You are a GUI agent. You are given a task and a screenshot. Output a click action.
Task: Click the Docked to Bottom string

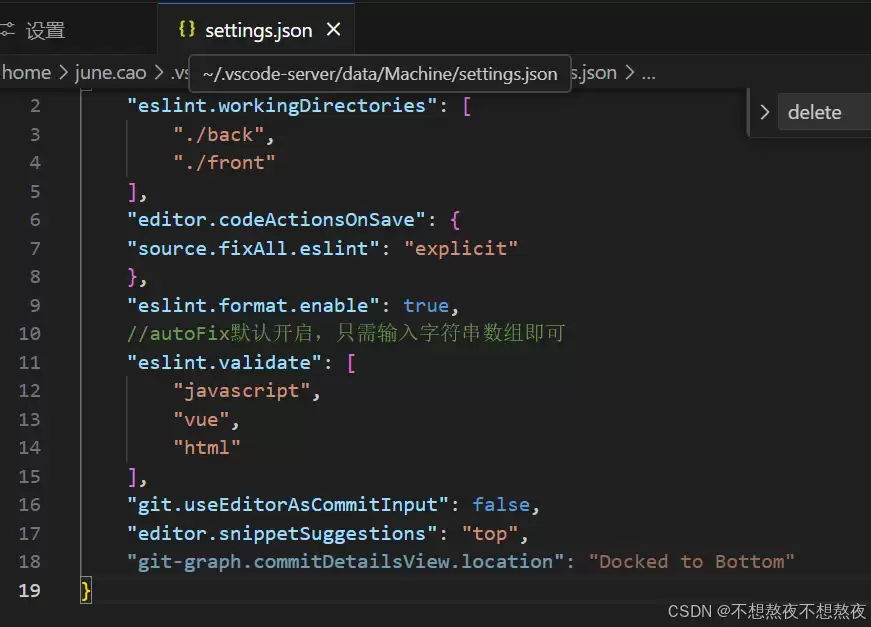click(690, 561)
